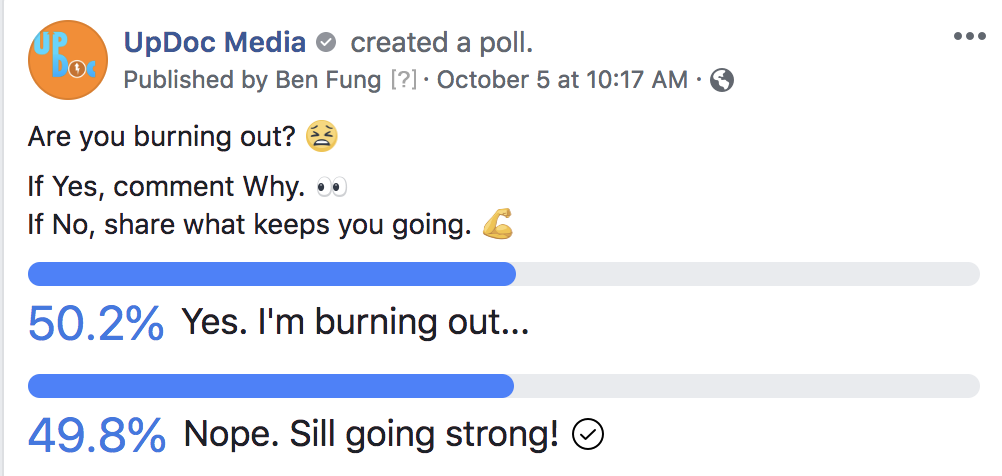Click the flexed bicep emoji
This screenshot has height=476, width=1002.
tap(497, 226)
